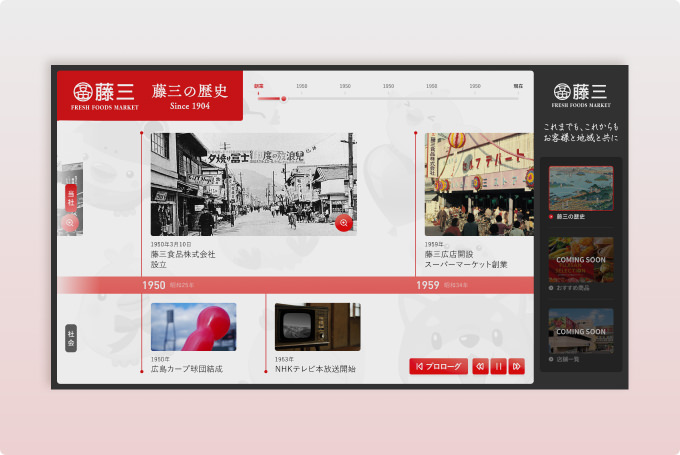Click the 1959 year marker on red band
Screen dimensions: 680x455
click(428, 285)
